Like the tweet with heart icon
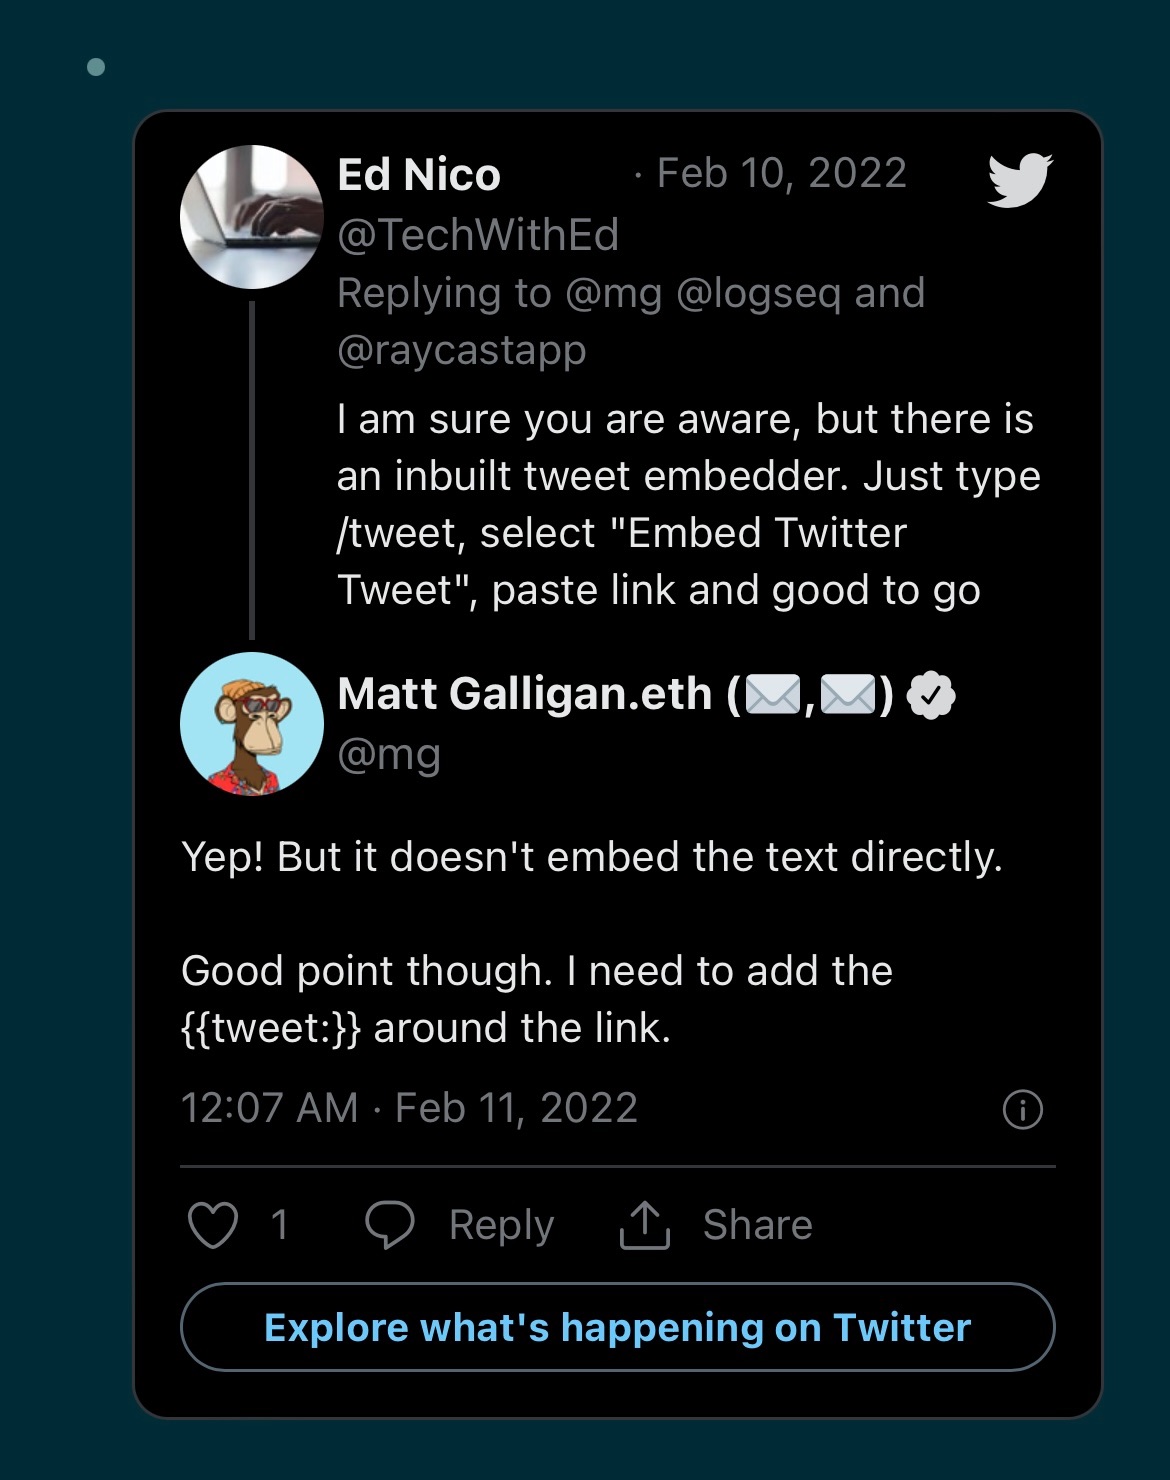This screenshot has width=1170, height=1480. tap(213, 1225)
